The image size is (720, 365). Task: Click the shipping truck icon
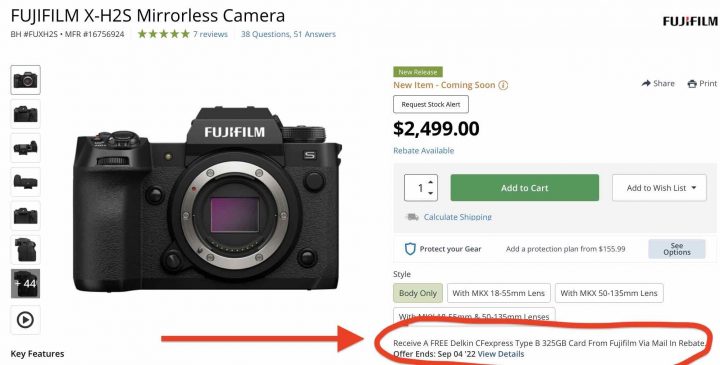pyautogui.click(x=412, y=217)
